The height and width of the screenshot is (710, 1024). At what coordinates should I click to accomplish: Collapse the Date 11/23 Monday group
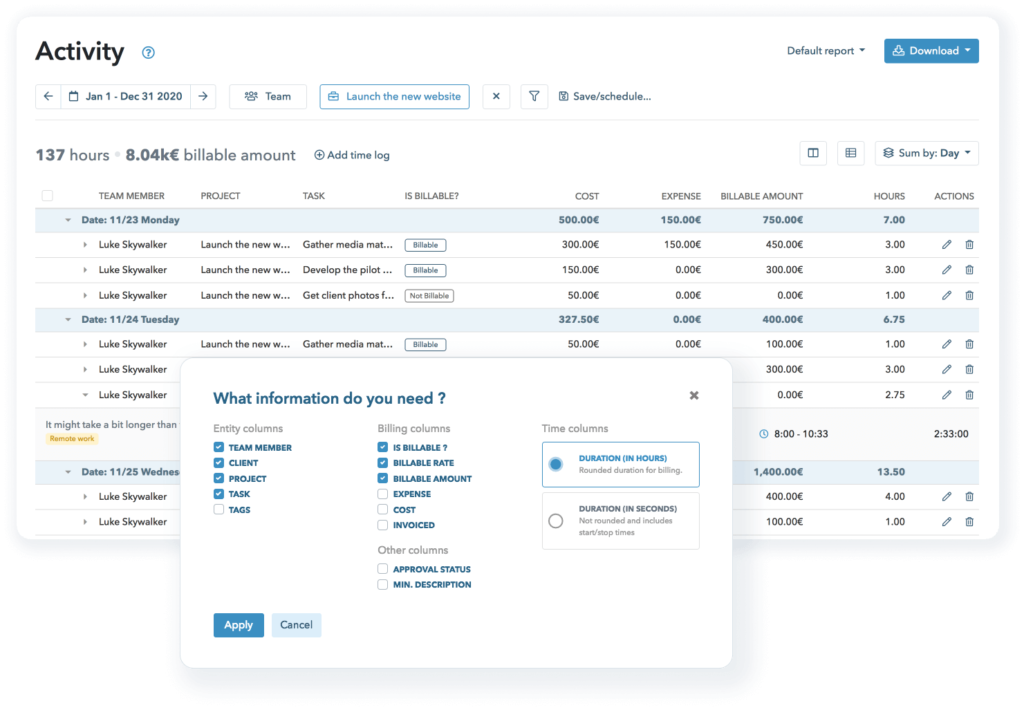click(x=68, y=220)
